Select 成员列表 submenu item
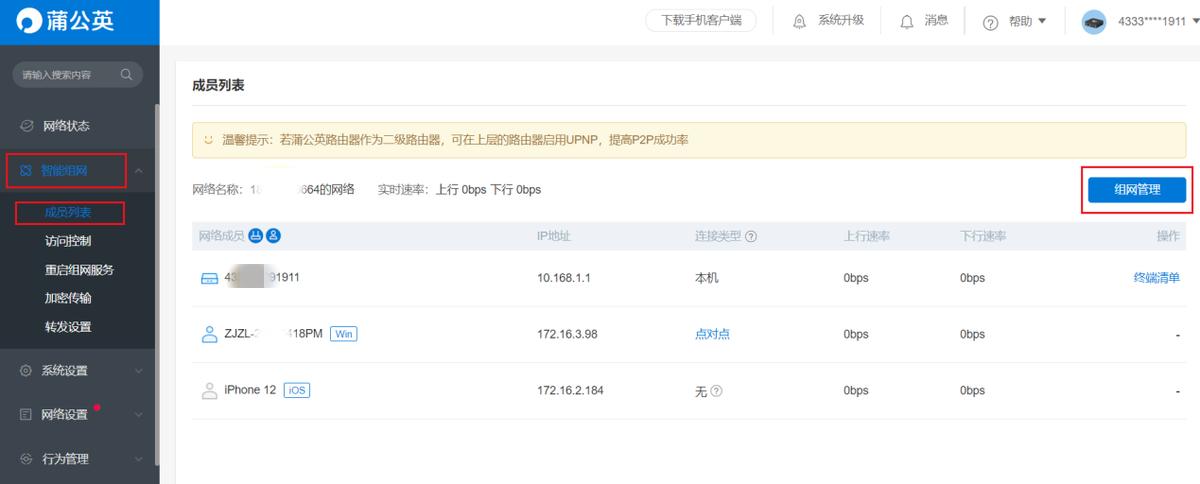Image resolution: width=1200 pixels, height=484 pixels. (68, 213)
